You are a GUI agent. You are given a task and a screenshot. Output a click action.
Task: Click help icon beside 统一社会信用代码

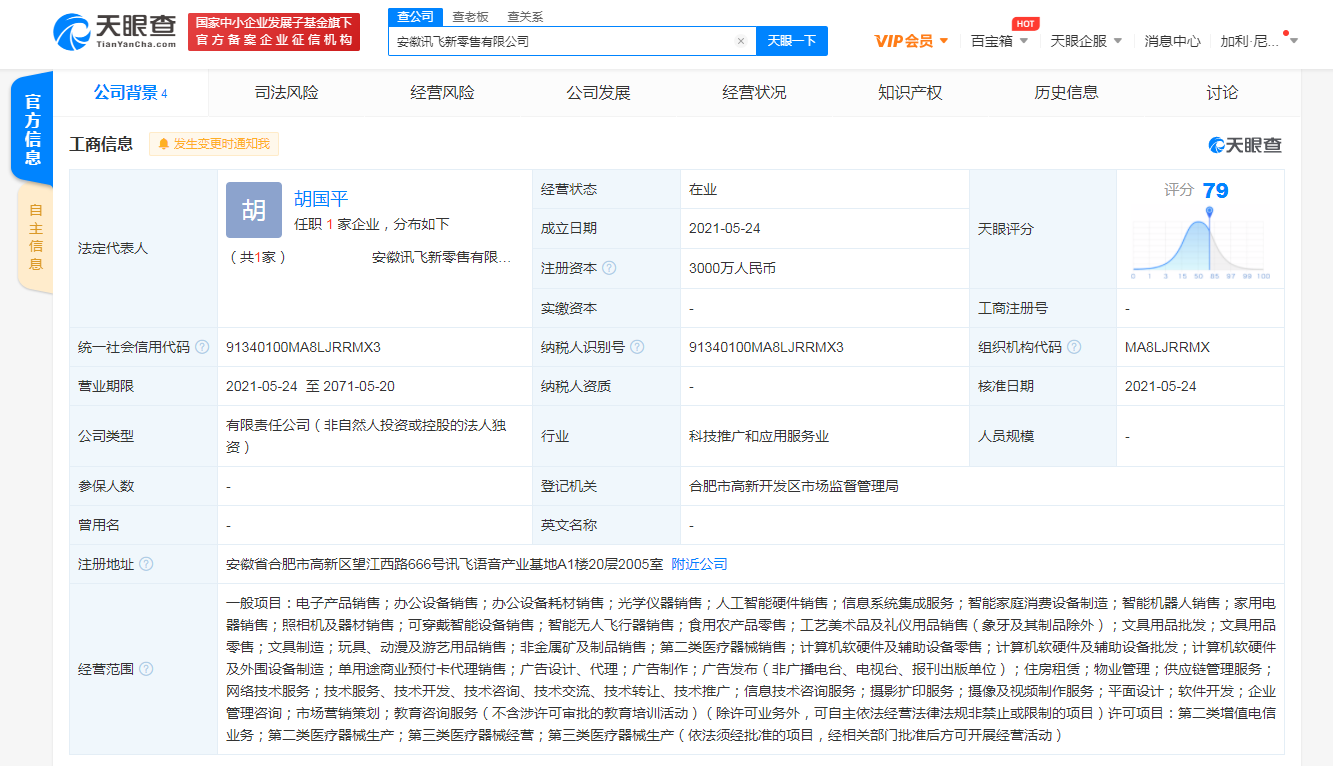click(202, 347)
